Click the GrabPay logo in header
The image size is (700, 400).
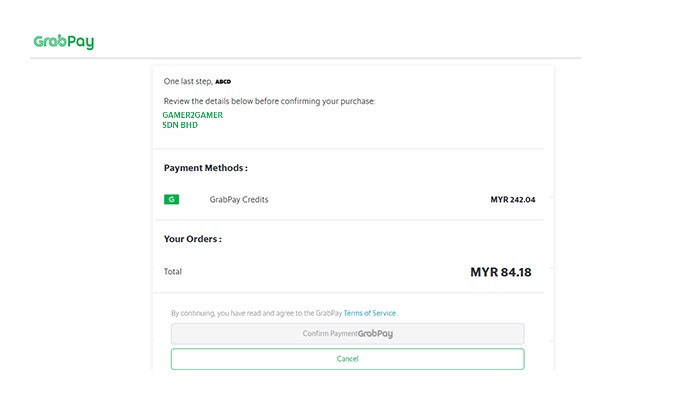[63, 42]
